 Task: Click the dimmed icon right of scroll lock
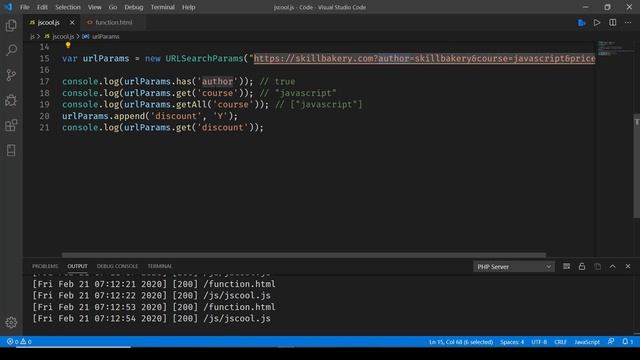click(598, 267)
